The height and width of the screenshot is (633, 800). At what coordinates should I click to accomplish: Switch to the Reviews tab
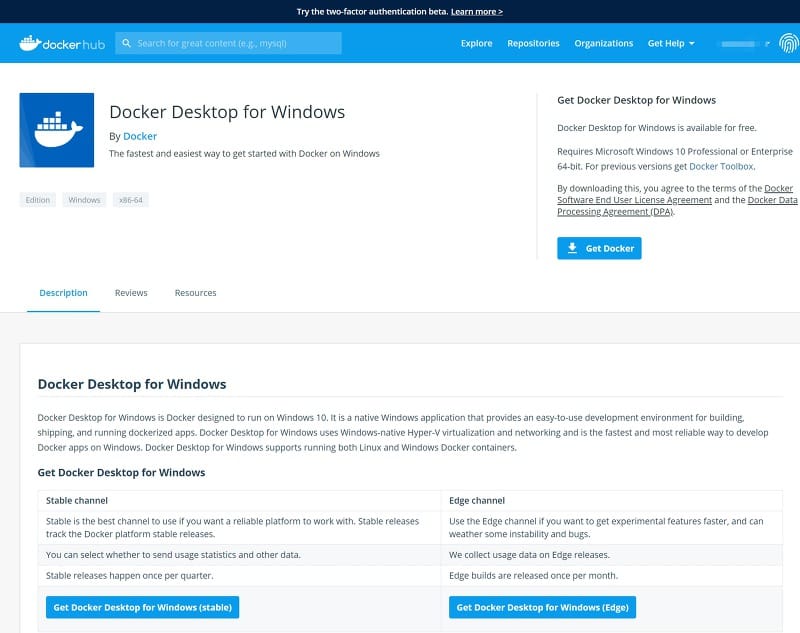131,293
